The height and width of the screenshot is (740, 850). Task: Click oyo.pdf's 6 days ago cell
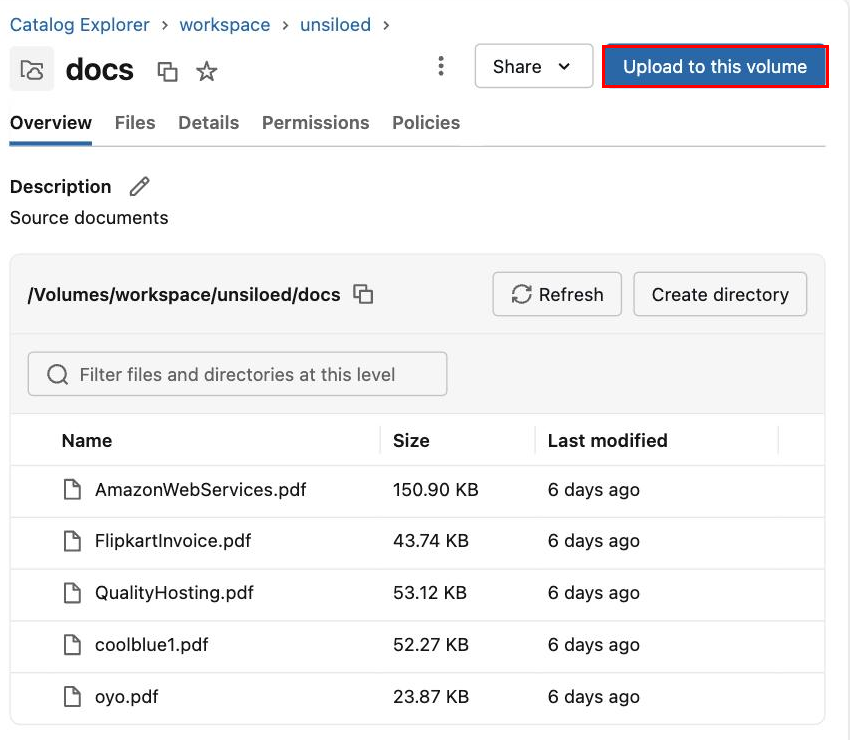tap(594, 697)
